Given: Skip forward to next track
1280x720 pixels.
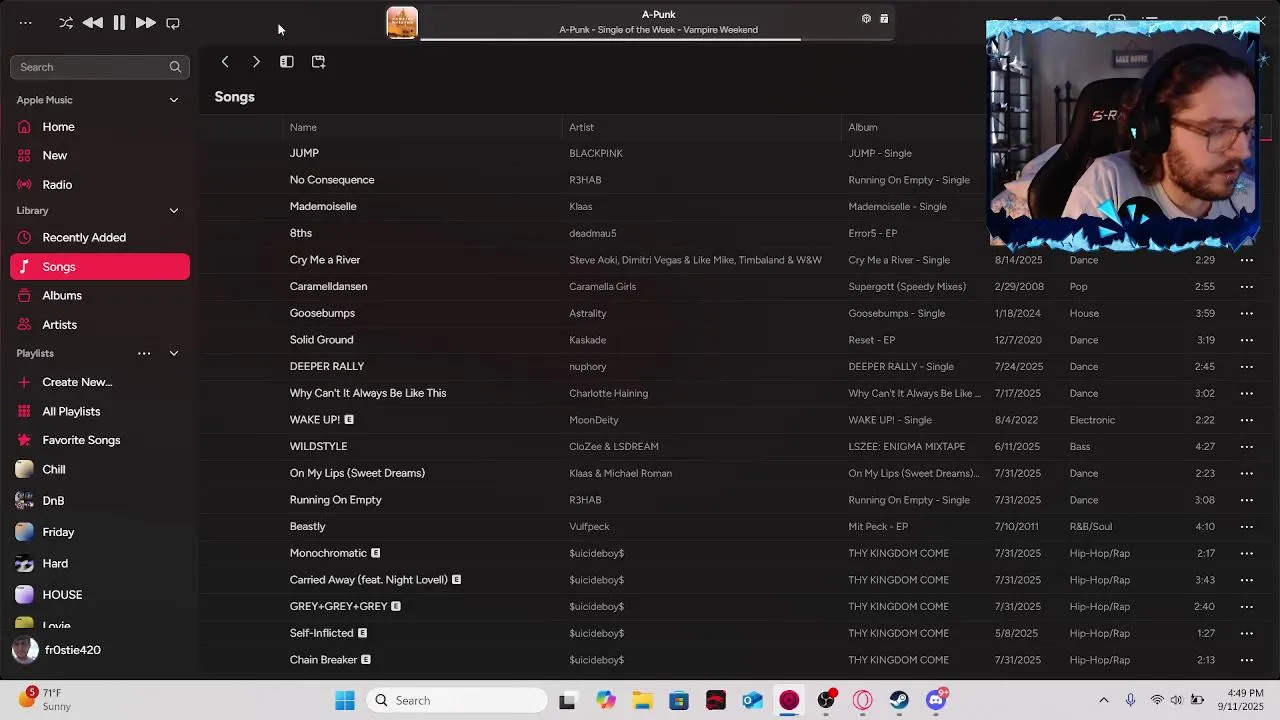Looking at the screenshot, I should 145,23.
